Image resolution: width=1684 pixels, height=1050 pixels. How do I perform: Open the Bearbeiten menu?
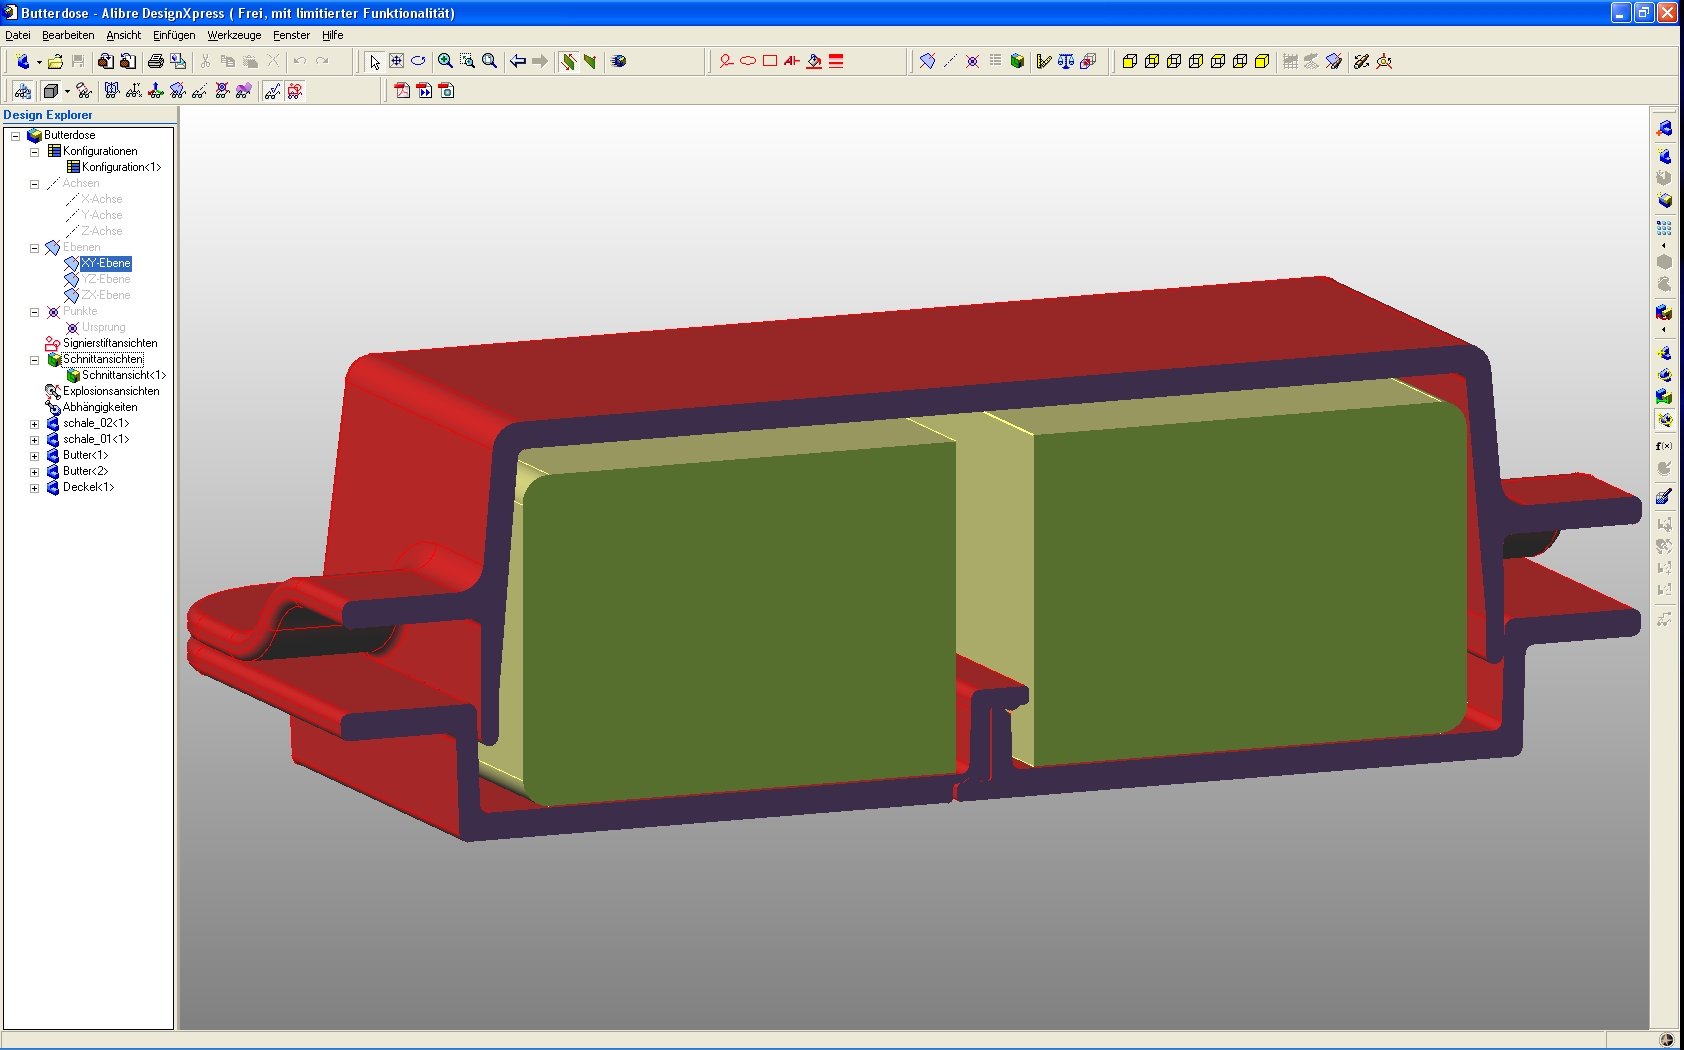[68, 35]
